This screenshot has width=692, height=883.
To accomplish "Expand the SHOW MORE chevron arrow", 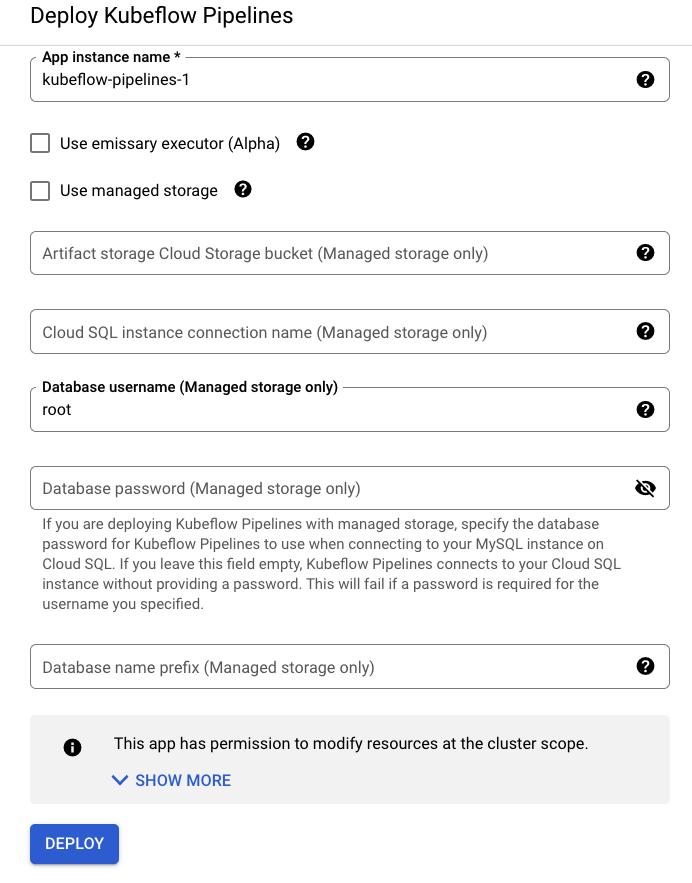I will point(120,780).
